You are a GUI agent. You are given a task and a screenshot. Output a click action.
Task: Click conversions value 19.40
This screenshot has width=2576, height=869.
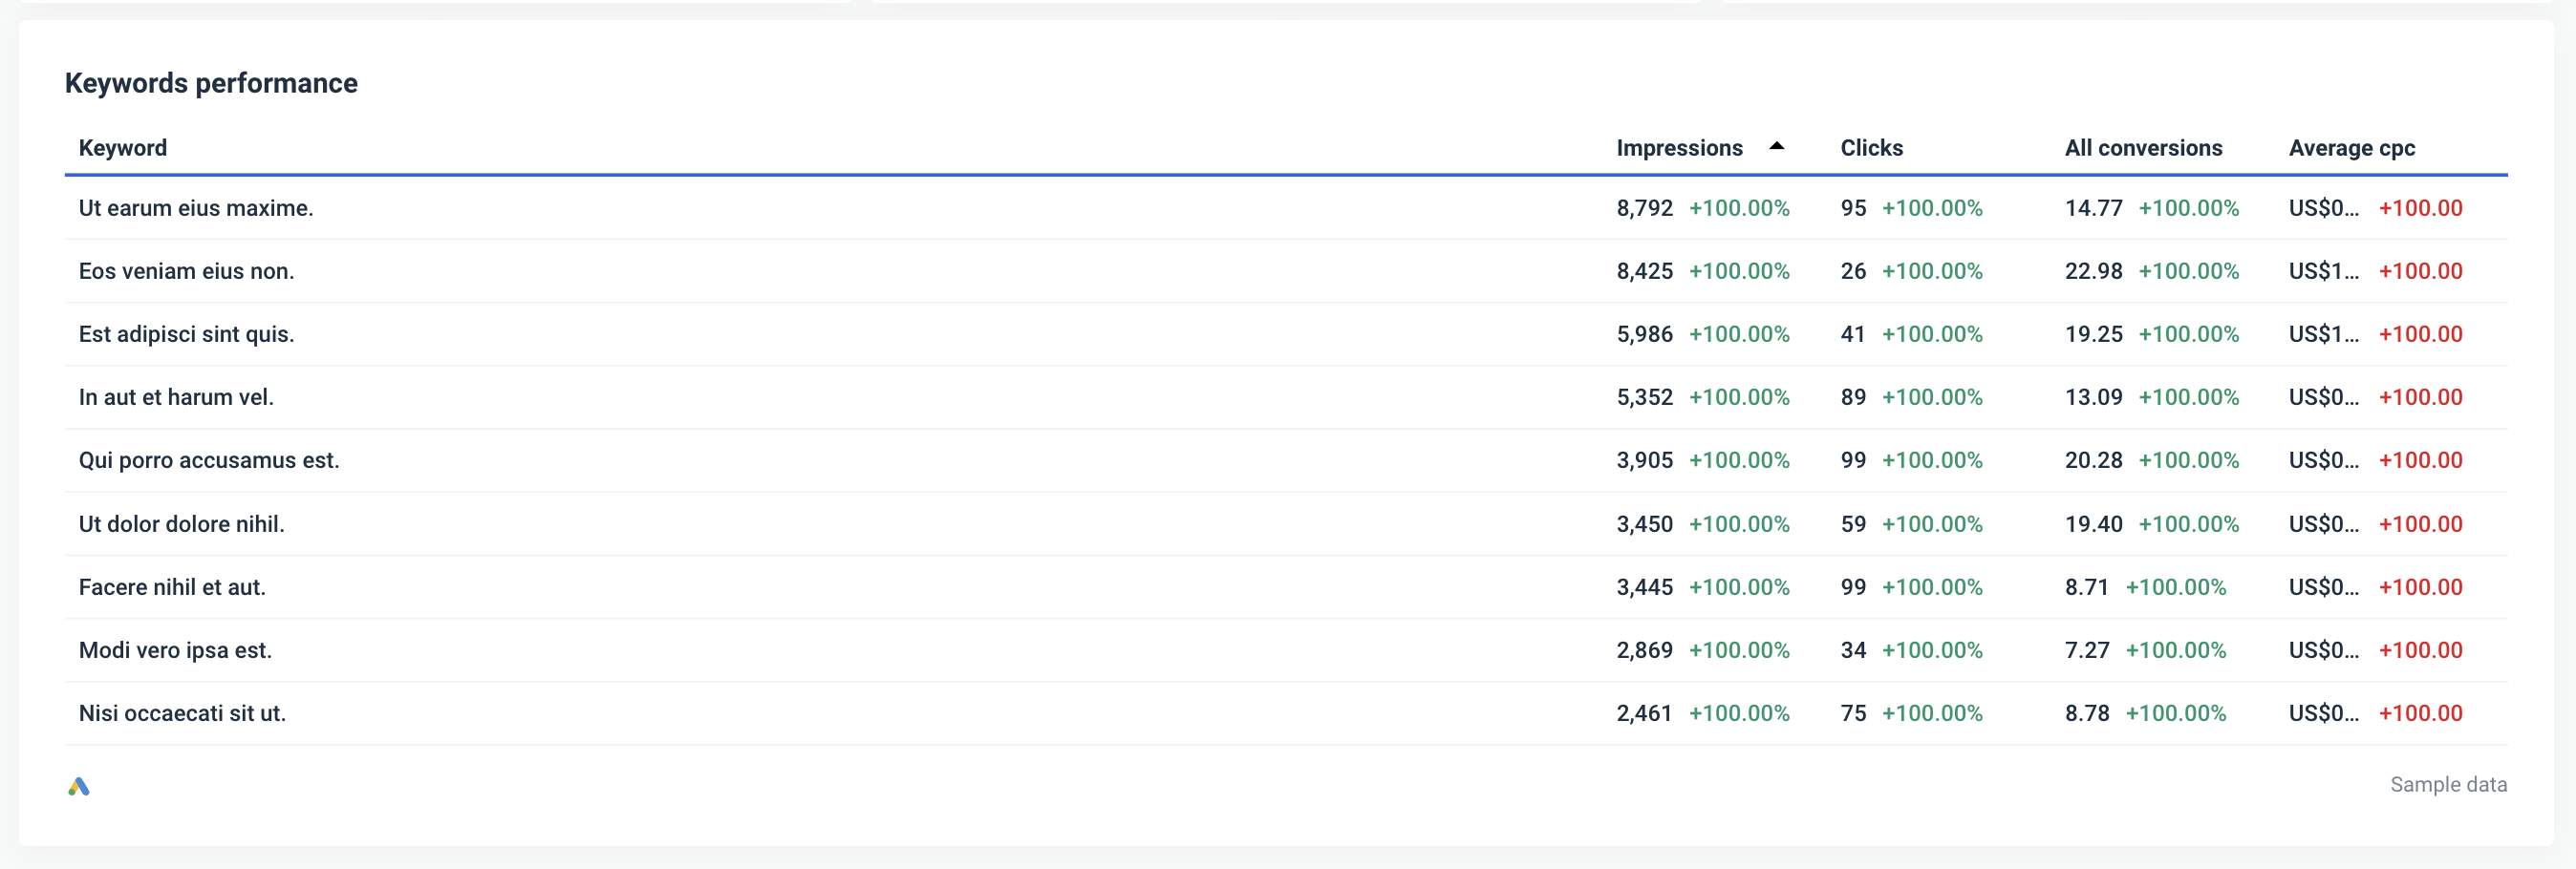point(2093,524)
